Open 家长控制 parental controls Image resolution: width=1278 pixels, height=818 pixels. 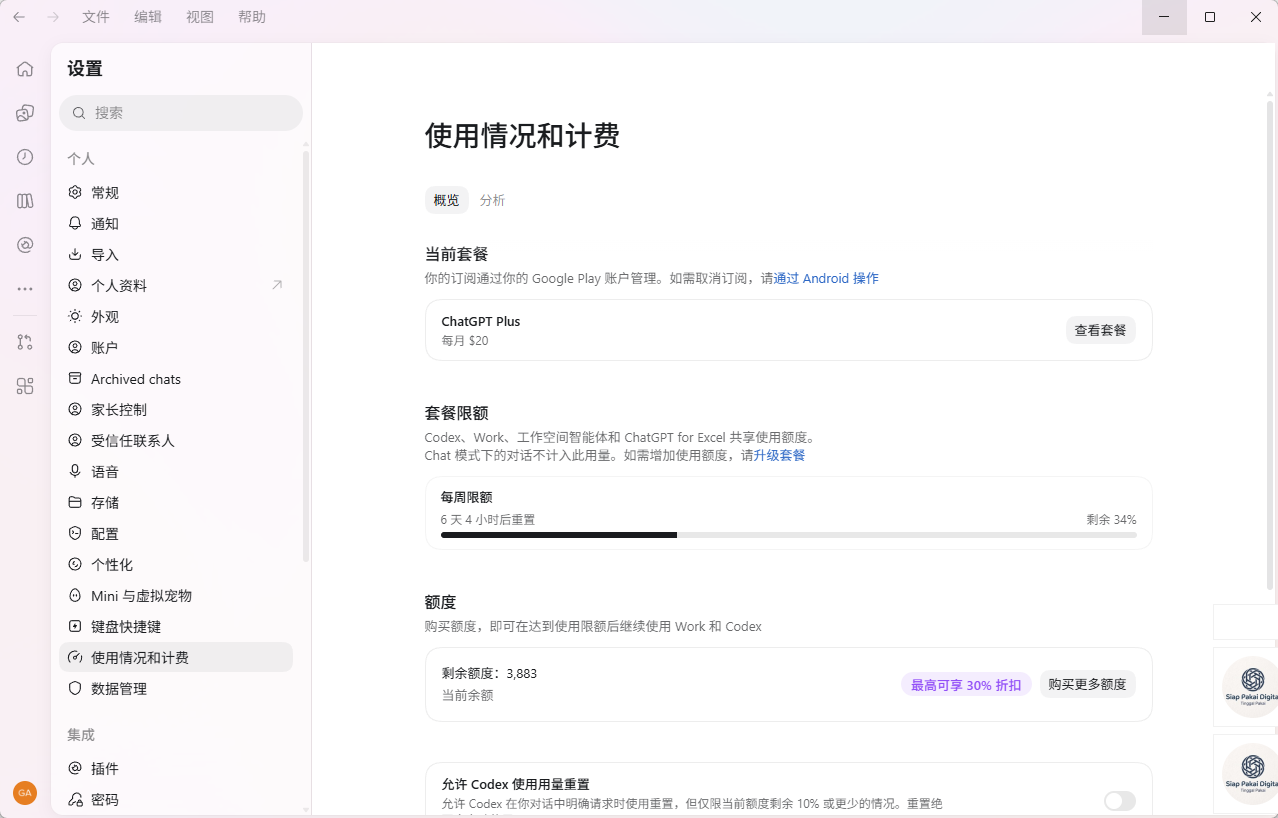point(176,409)
